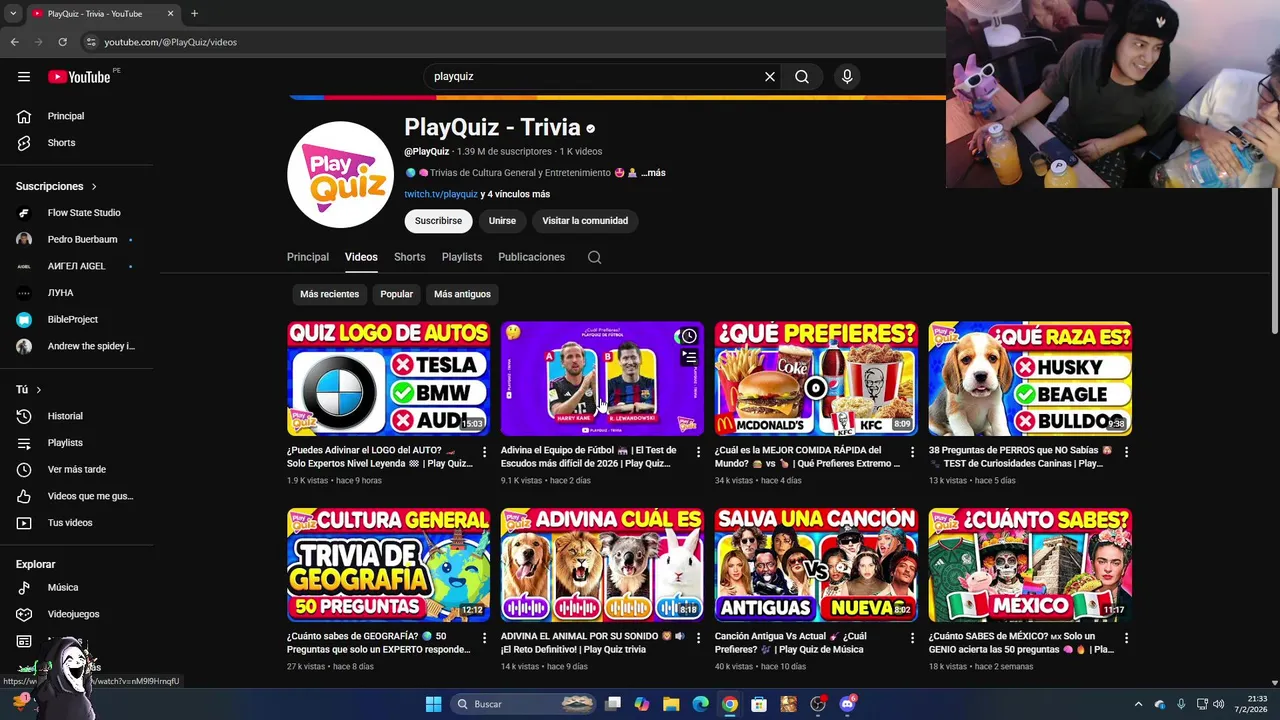Click the magnifier search button
1280x720 pixels.
(802, 76)
